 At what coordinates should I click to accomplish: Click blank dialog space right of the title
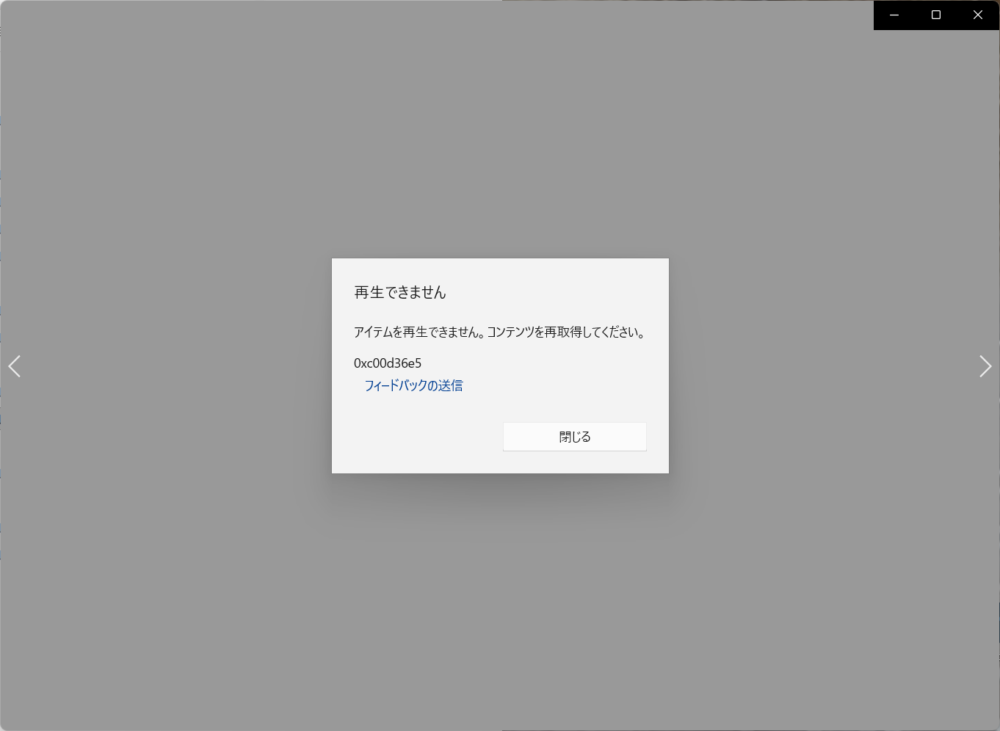pos(560,293)
